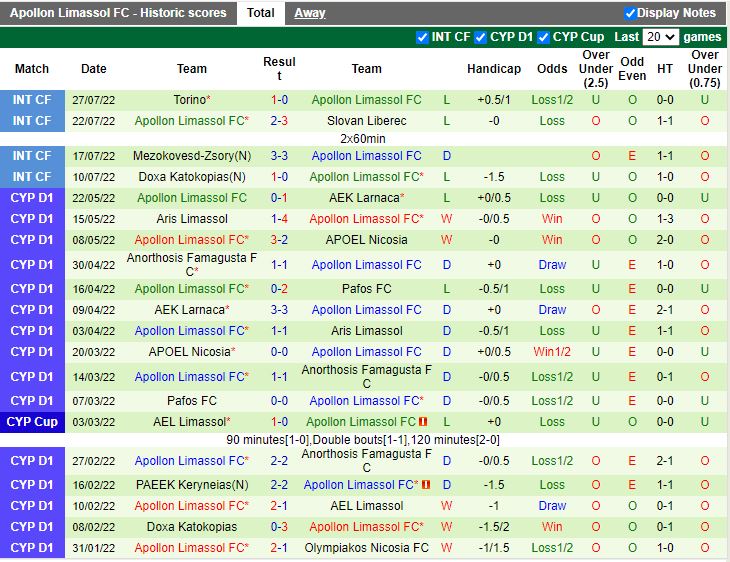This screenshot has width=730, height=562.
Task: Click red card icon in AEL Limassol cup row
Action: (x=423, y=422)
